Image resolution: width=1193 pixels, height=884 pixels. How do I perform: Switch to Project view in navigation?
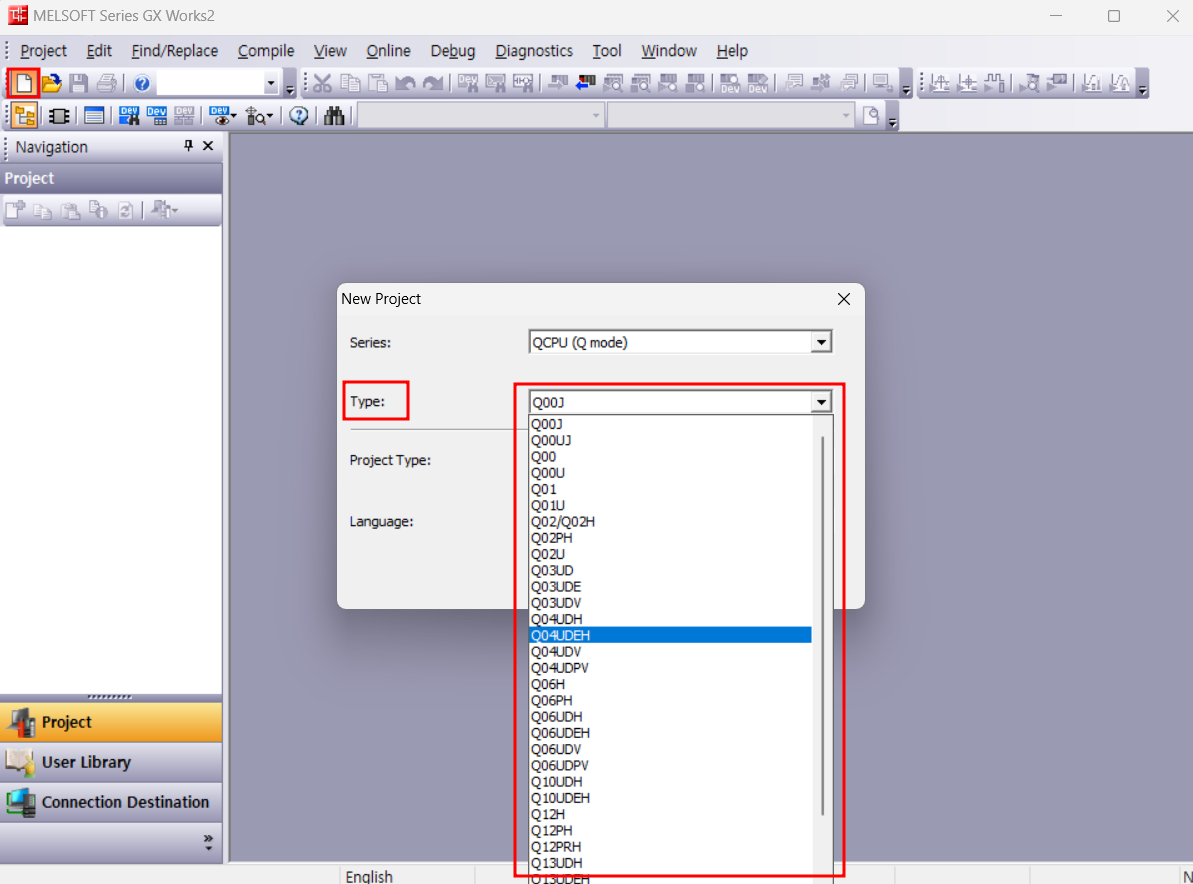pos(111,722)
